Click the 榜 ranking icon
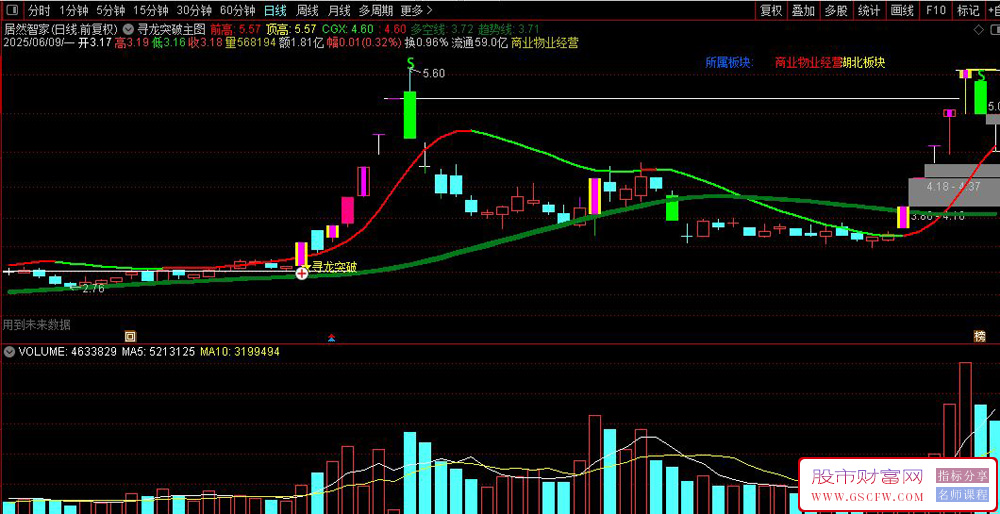The width and height of the screenshot is (1000, 514). (x=979, y=336)
